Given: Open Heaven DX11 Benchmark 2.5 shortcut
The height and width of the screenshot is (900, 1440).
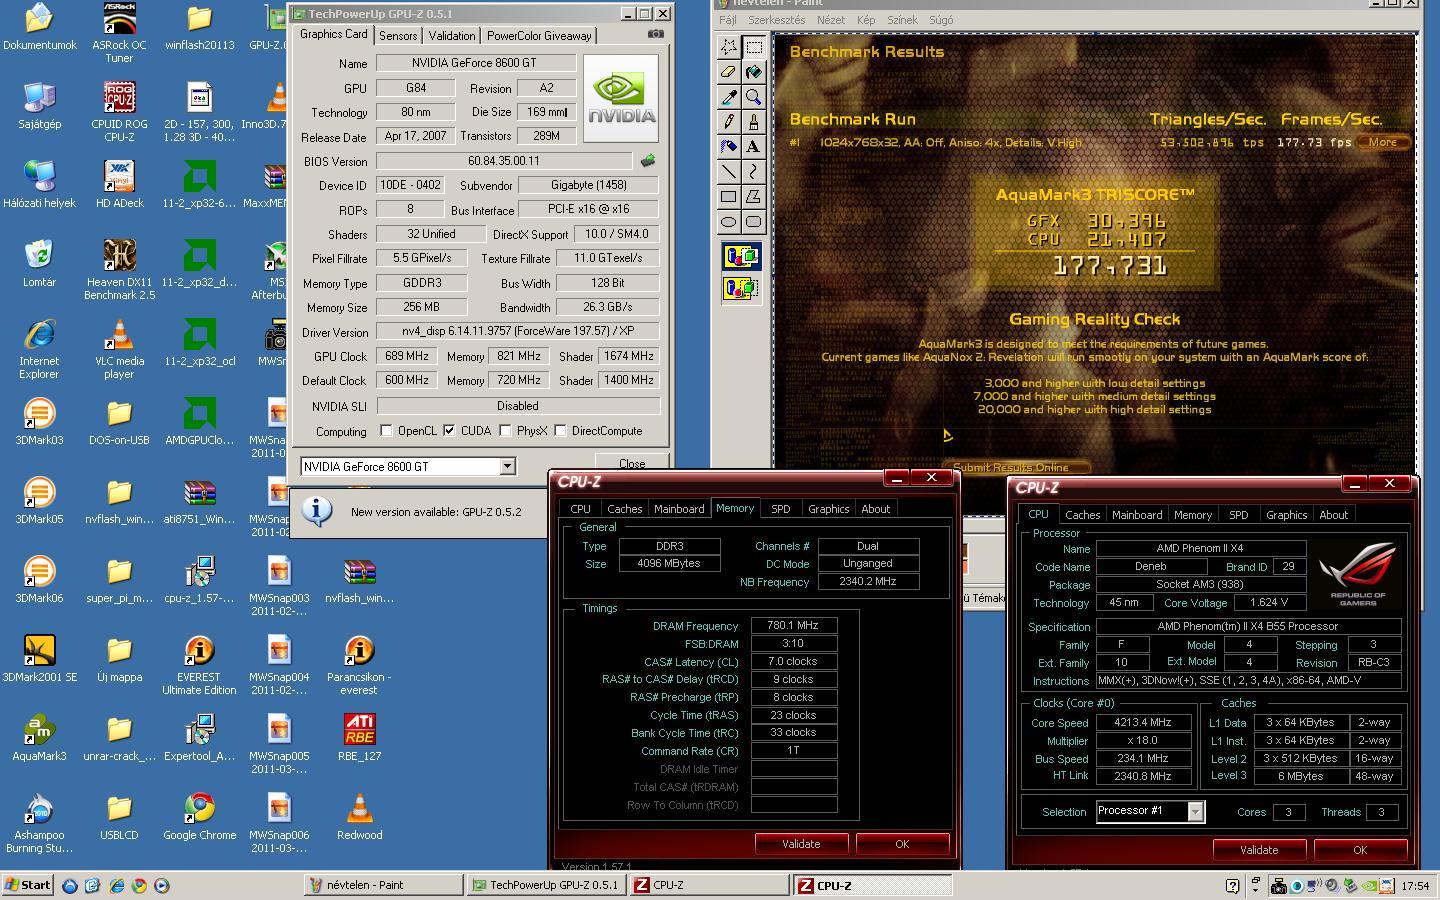Looking at the screenshot, I should (119, 269).
